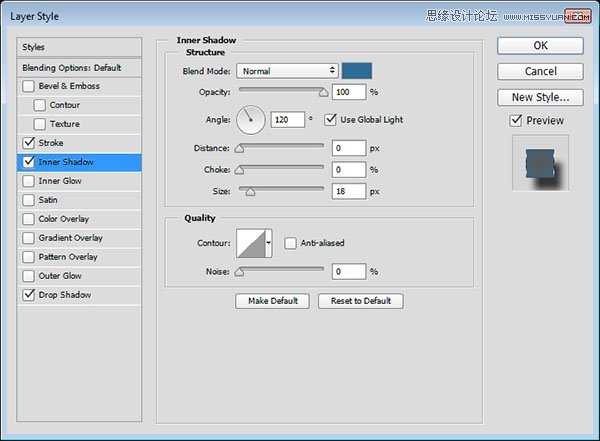Click the layer style preview thumbnail
The width and height of the screenshot is (600, 441).
click(x=540, y=163)
